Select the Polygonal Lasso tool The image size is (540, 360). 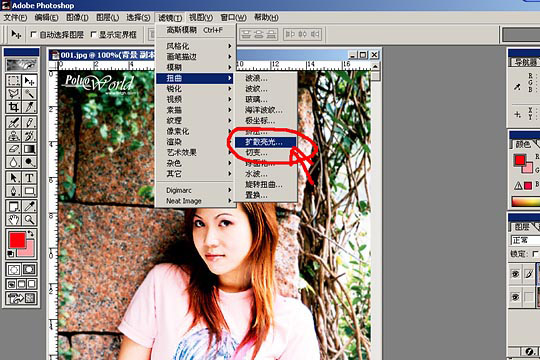click(13, 94)
